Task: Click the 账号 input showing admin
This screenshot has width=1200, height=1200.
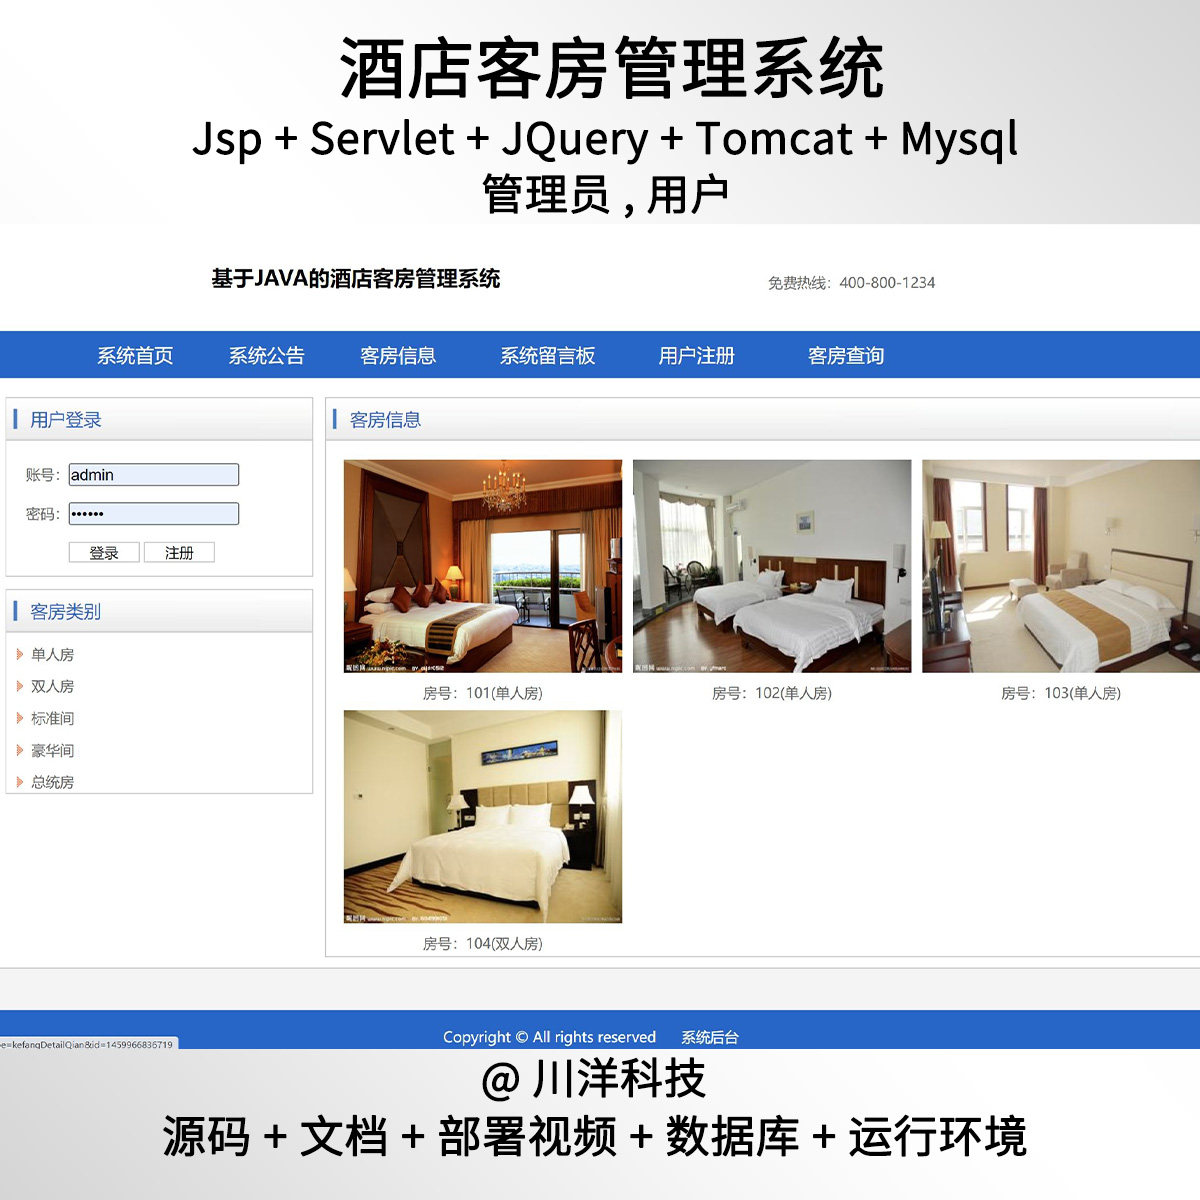Action: tap(152, 475)
